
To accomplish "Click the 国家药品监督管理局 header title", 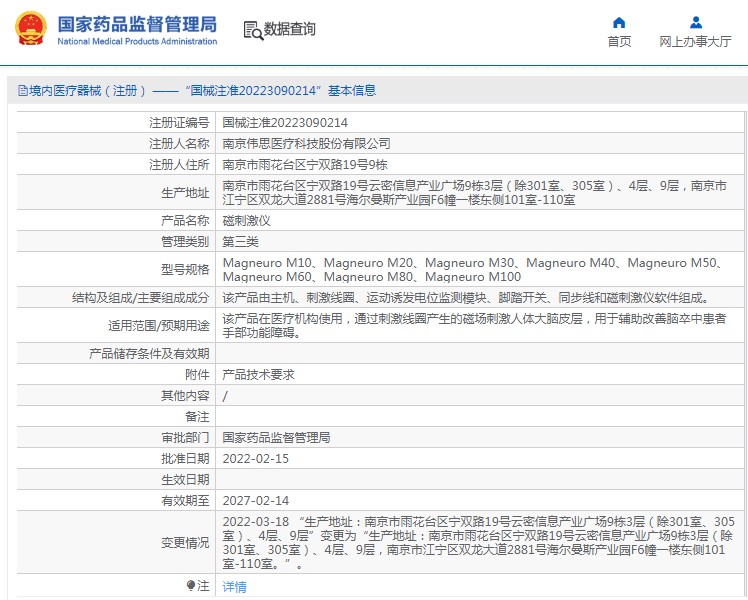I will pyautogui.click(x=137, y=24).
